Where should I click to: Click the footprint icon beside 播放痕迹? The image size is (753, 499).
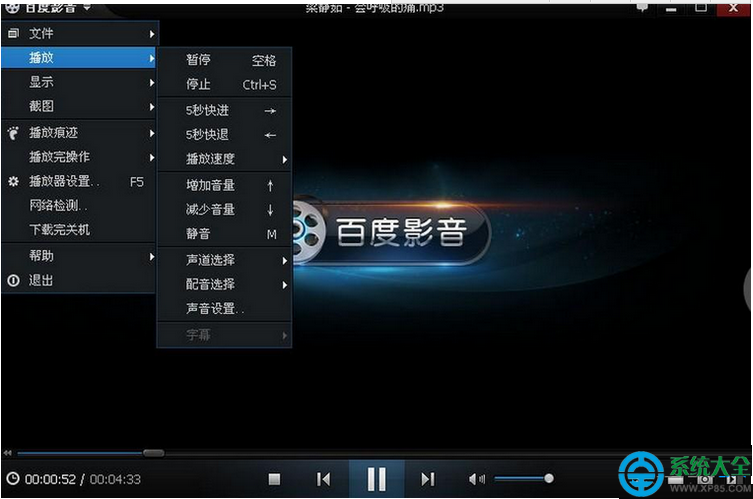click(x=13, y=133)
